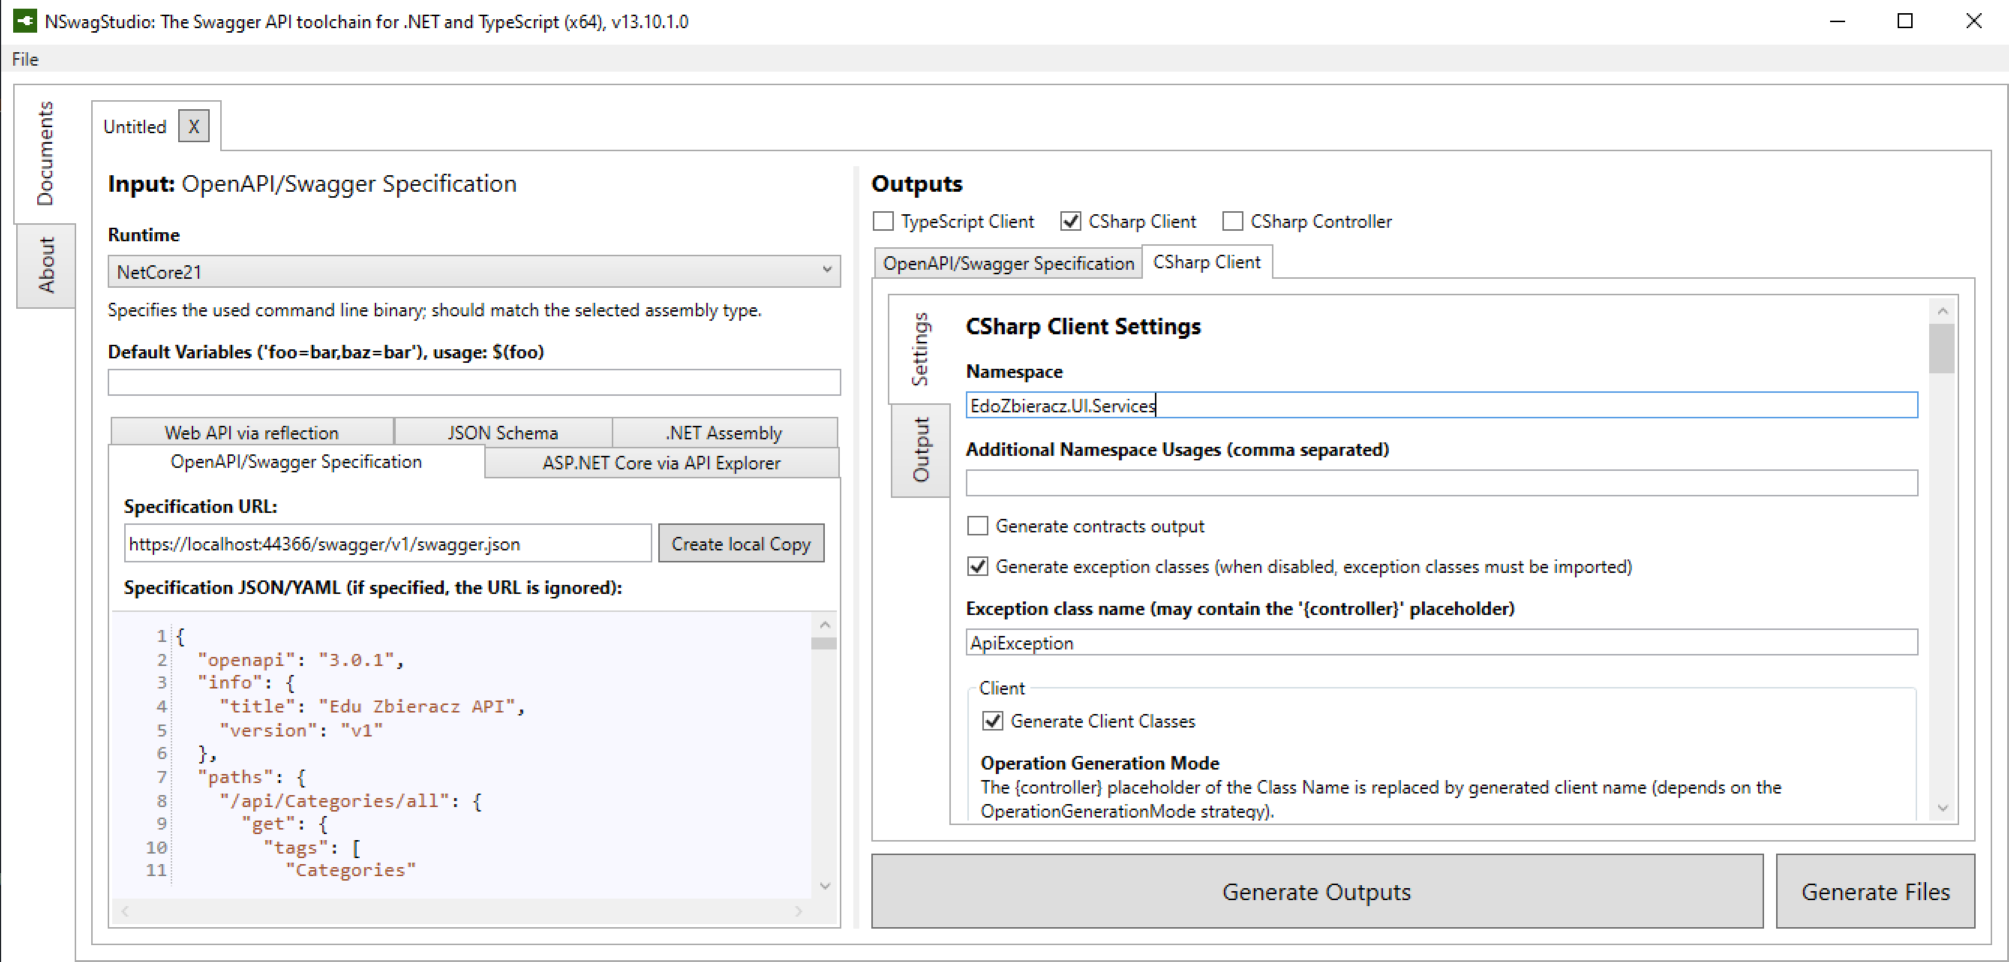The width and height of the screenshot is (2009, 962).
Task: Select OpenAPI/Swagger Specification input tab
Action: click(x=296, y=462)
